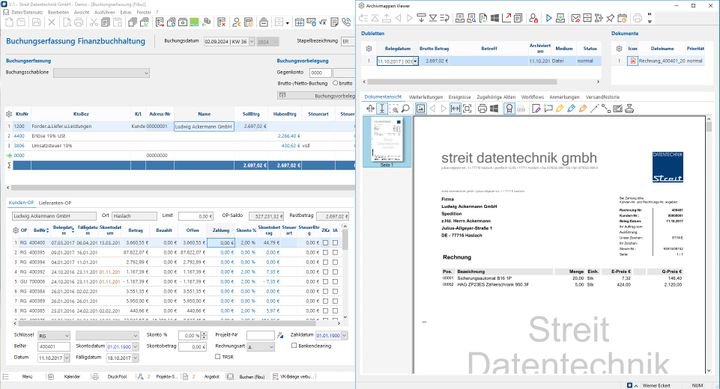Screen dimensions: 720x389
Task: Tick IA checkbox for row GU 700008
Action: pyautogui.click(x=335, y=281)
